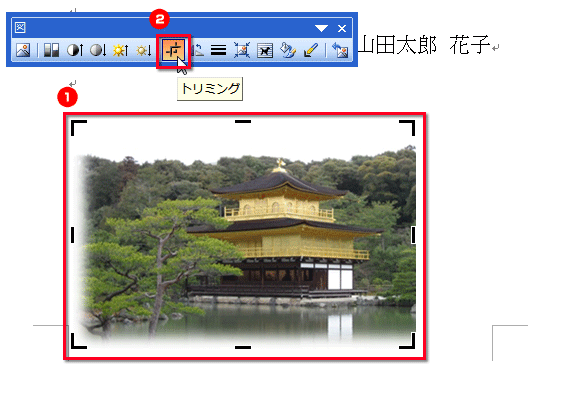Viewport: 561px width, 393px height.
Task: Click the Reset Picture icon
Action: [340, 50]
